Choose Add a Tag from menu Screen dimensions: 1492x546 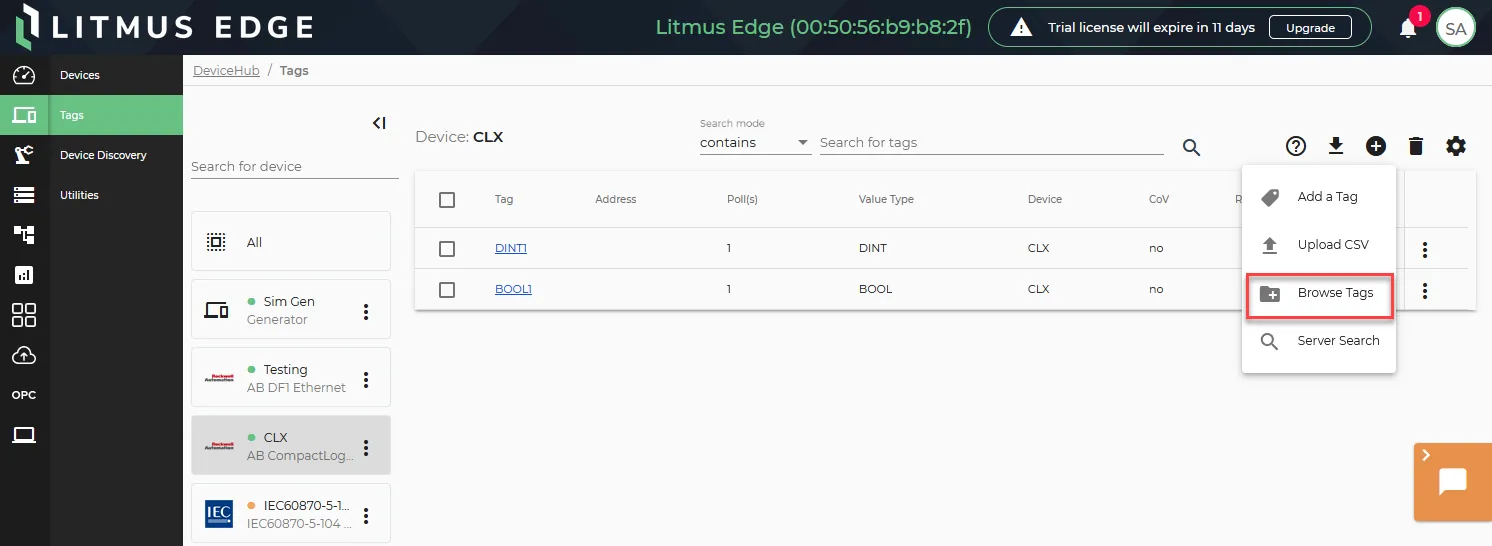(x=1319, y=197)
